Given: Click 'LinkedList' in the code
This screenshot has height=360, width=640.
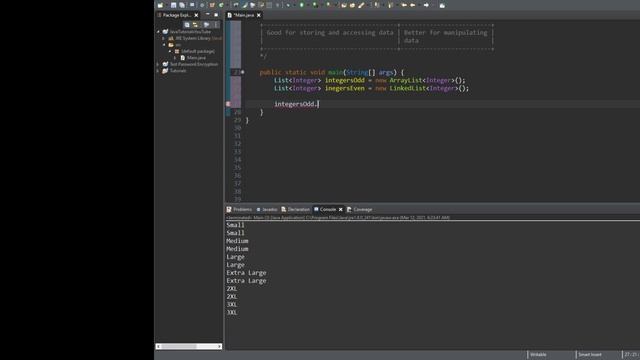Looking at the screenshot, I should pyautogui.click(x=406, y=88).
